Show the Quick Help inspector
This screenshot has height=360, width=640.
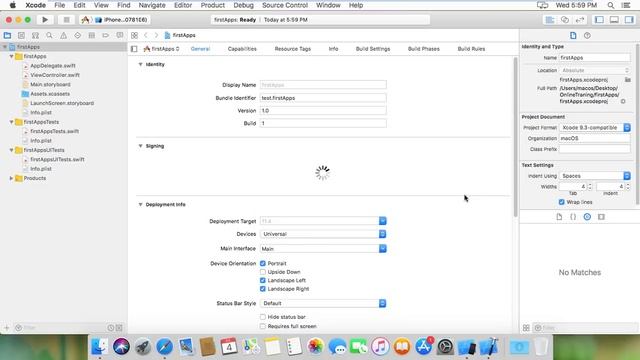[587, 36]
